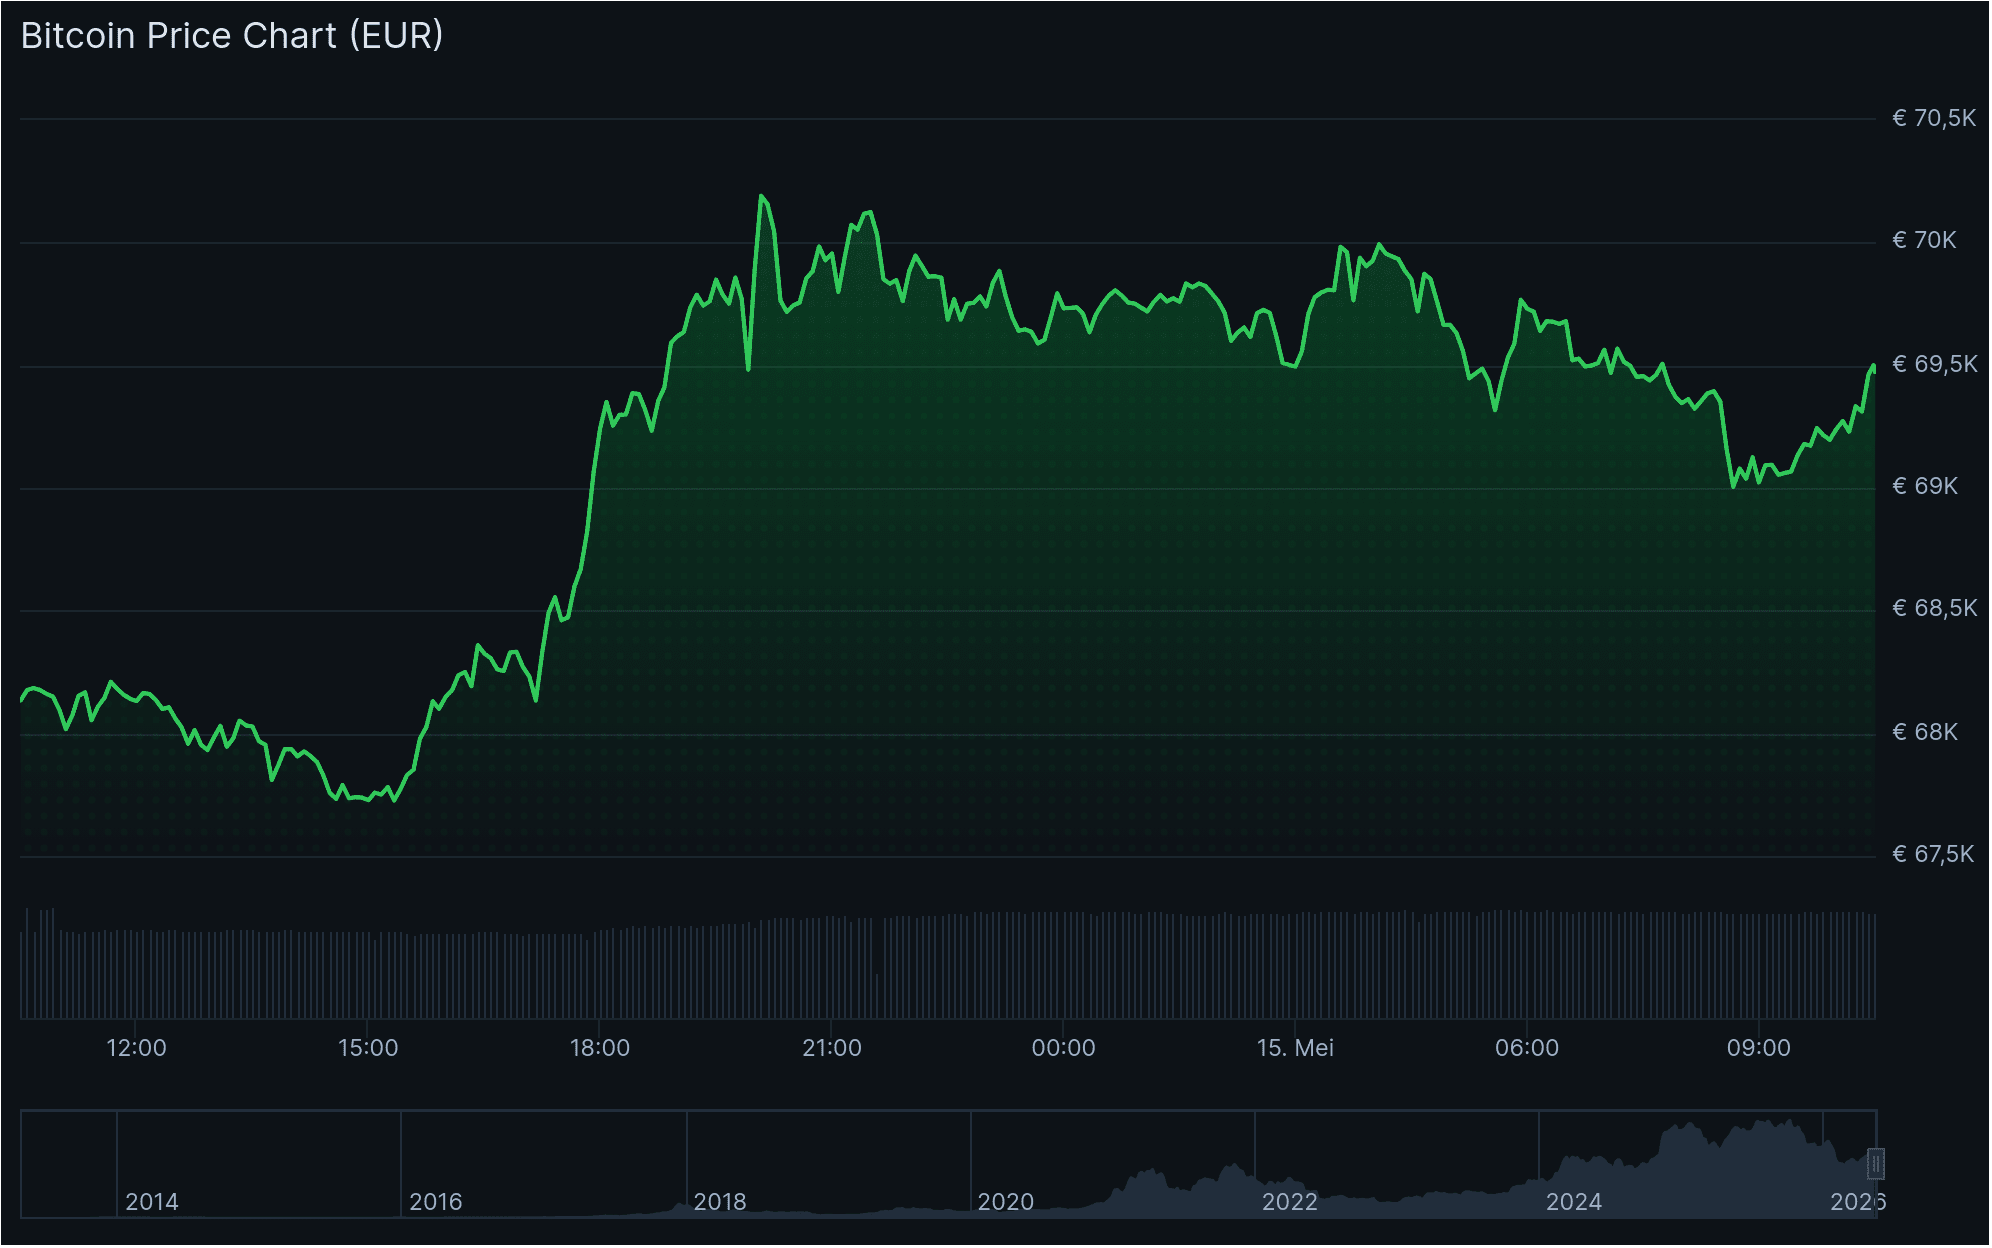Click the 09:00 time axis label

[1759, 1048]
